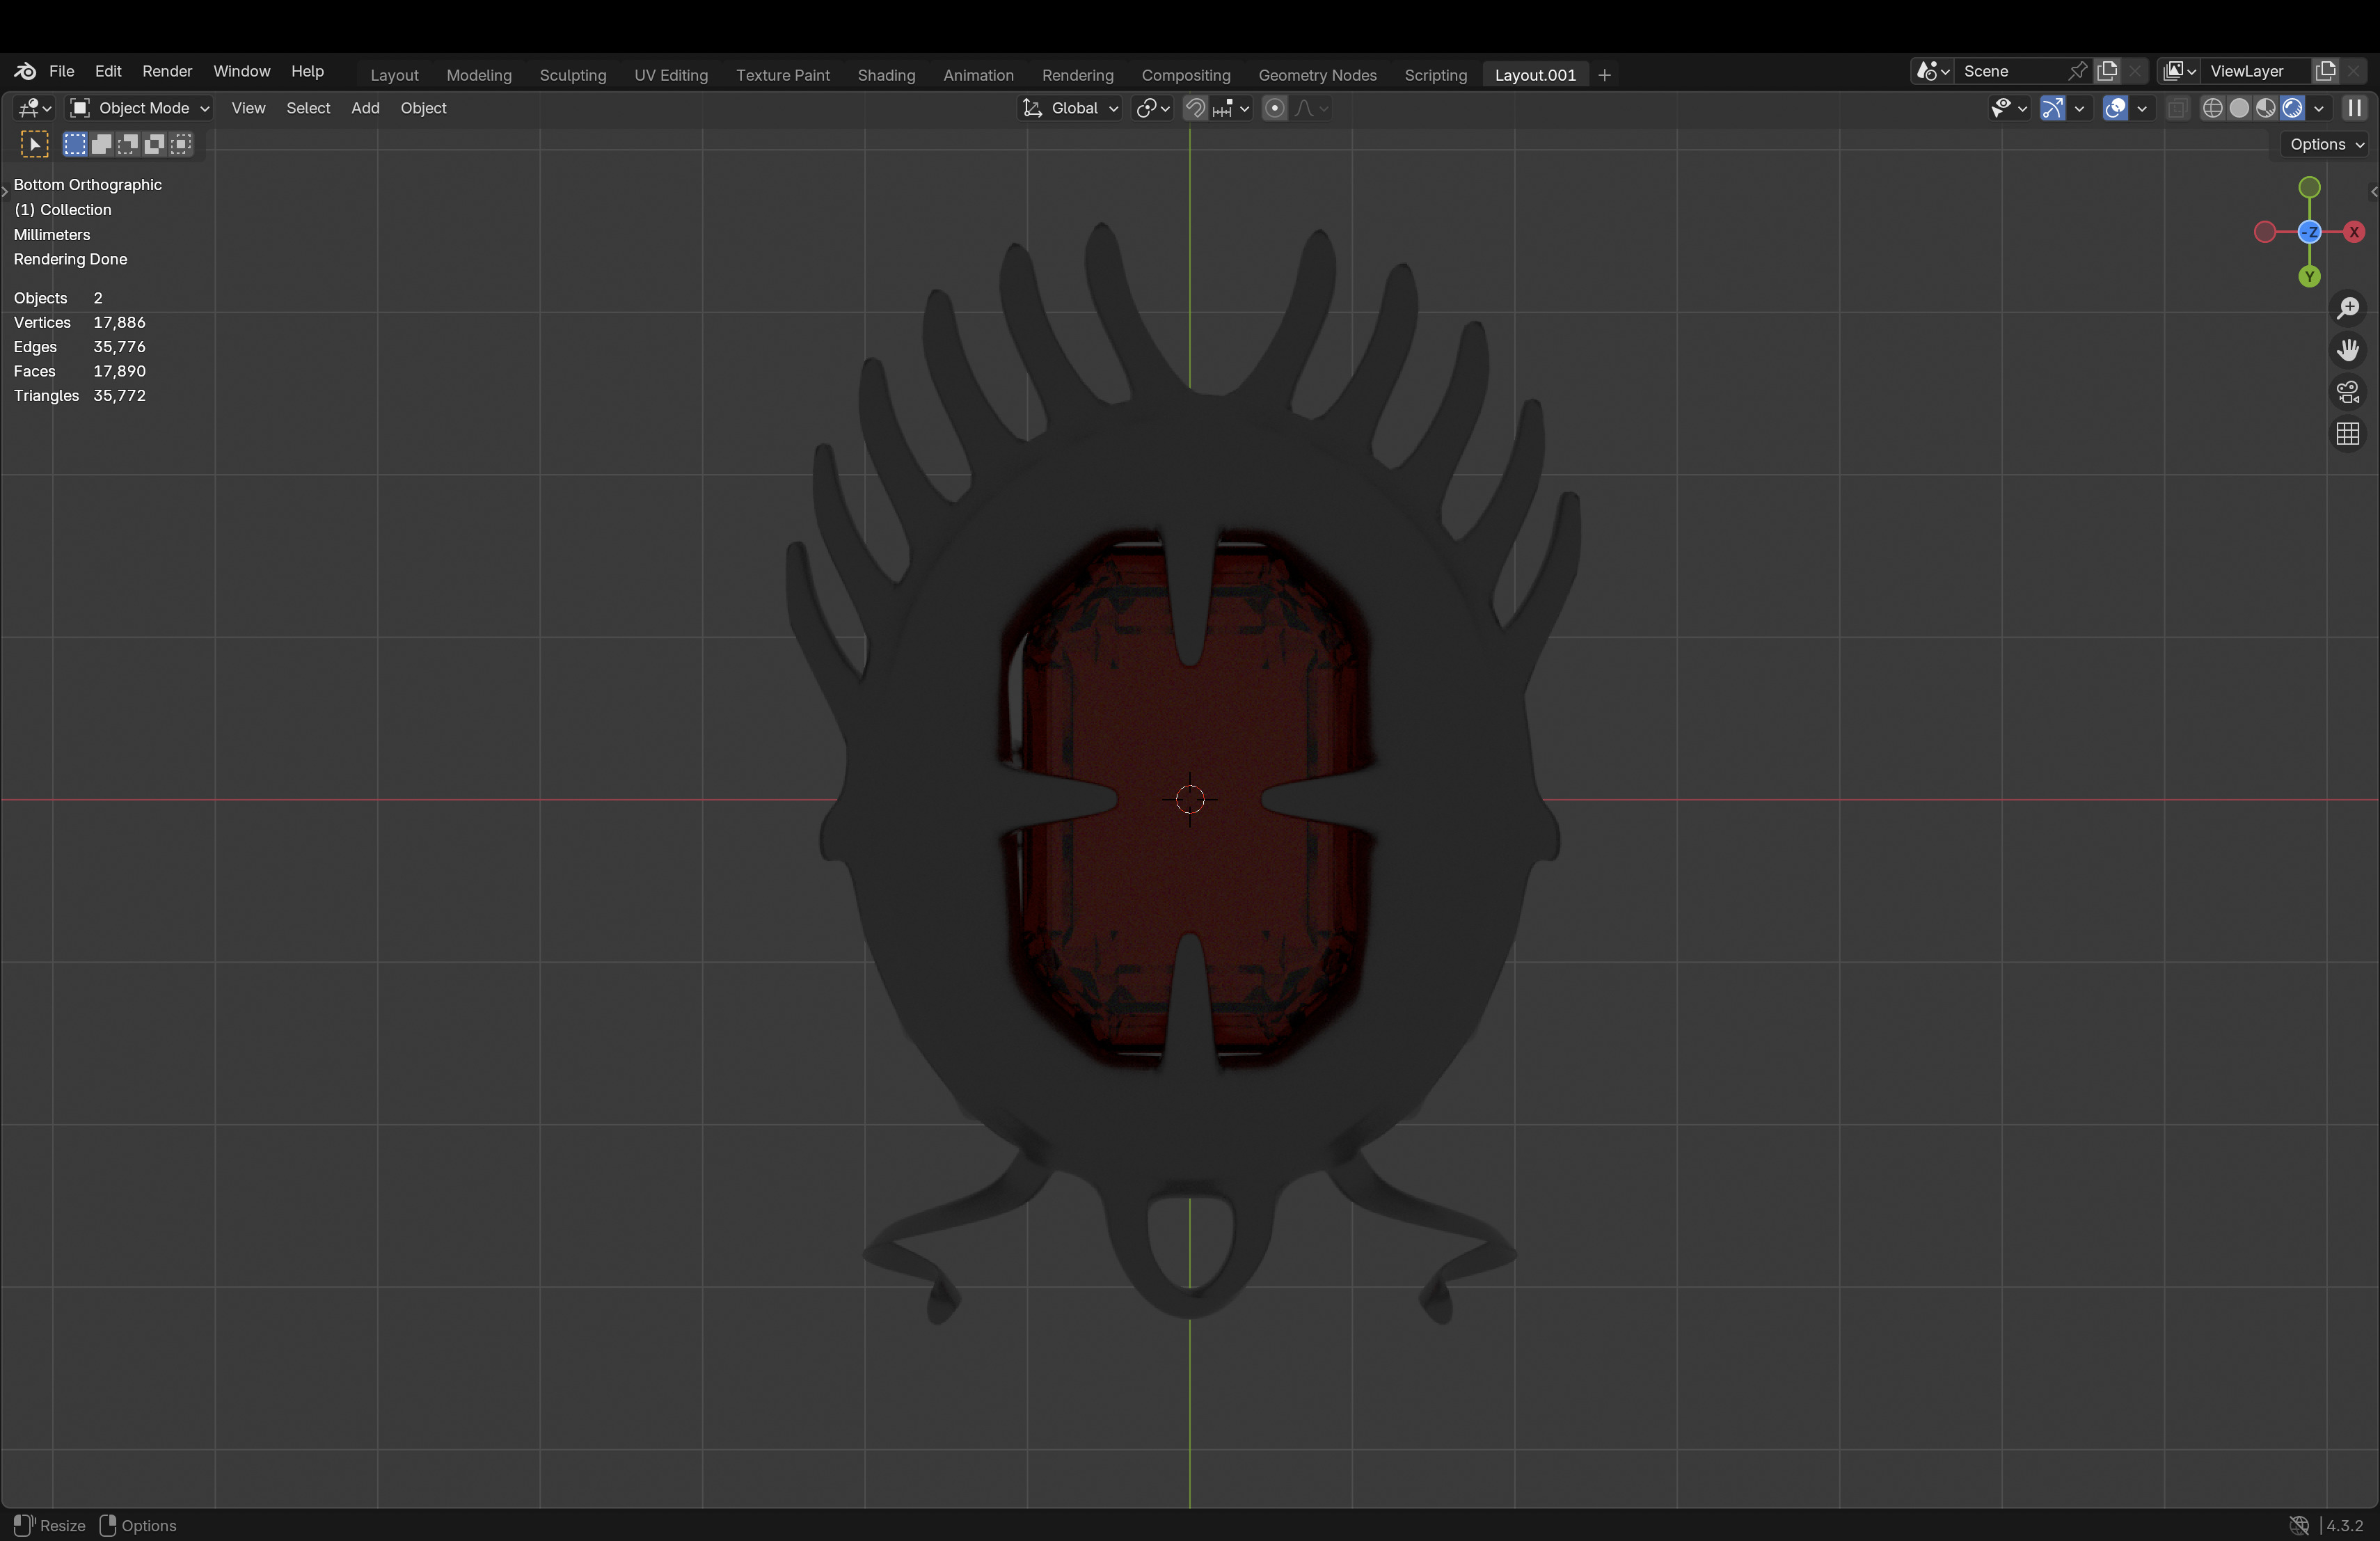Toggle proportional editing button
This screenshot has height=1541, width=2380.
1274,108
